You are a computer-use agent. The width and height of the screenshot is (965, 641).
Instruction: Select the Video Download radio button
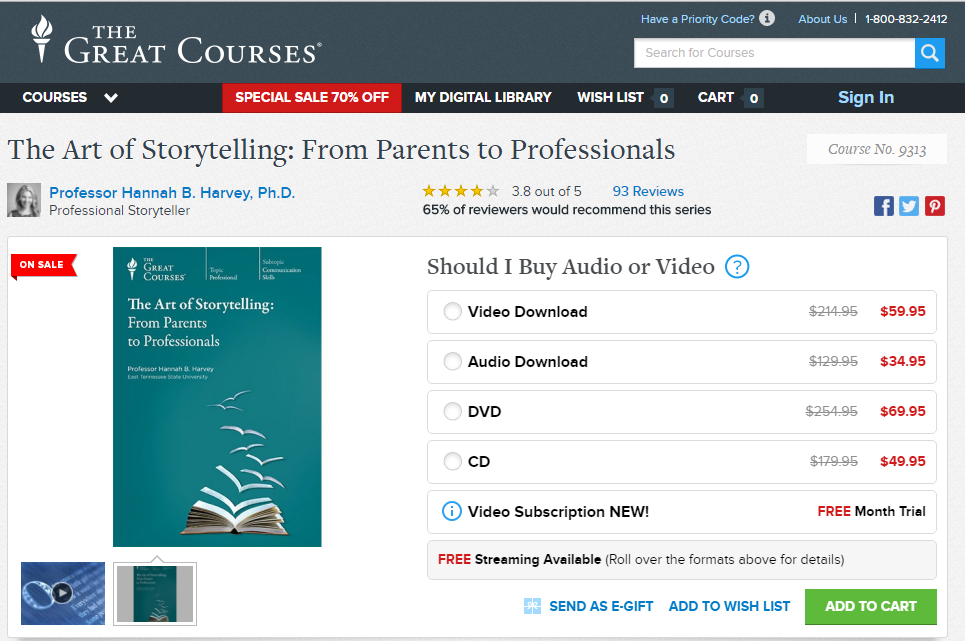[x=453, y=312]
